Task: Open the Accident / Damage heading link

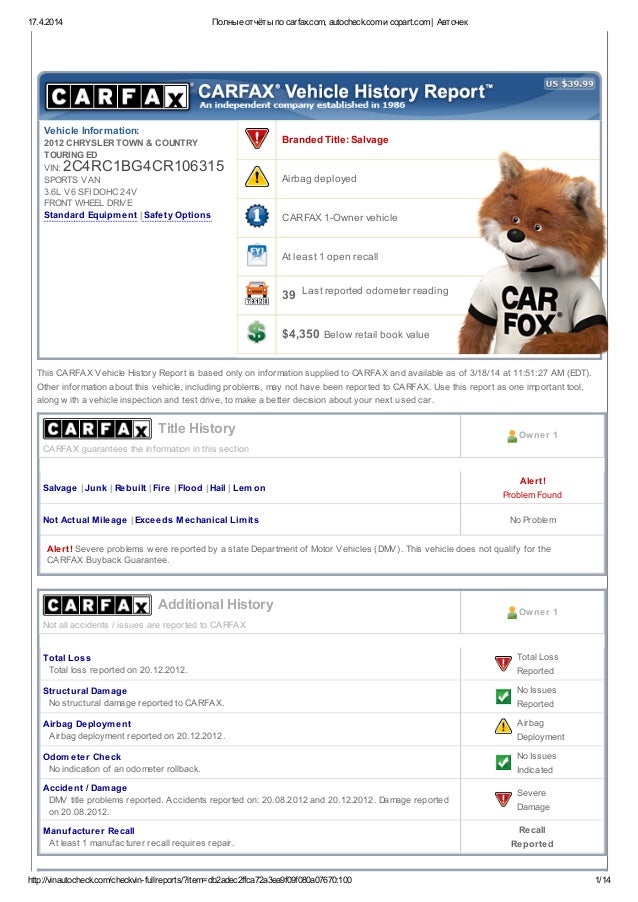Action: [85, 788]
